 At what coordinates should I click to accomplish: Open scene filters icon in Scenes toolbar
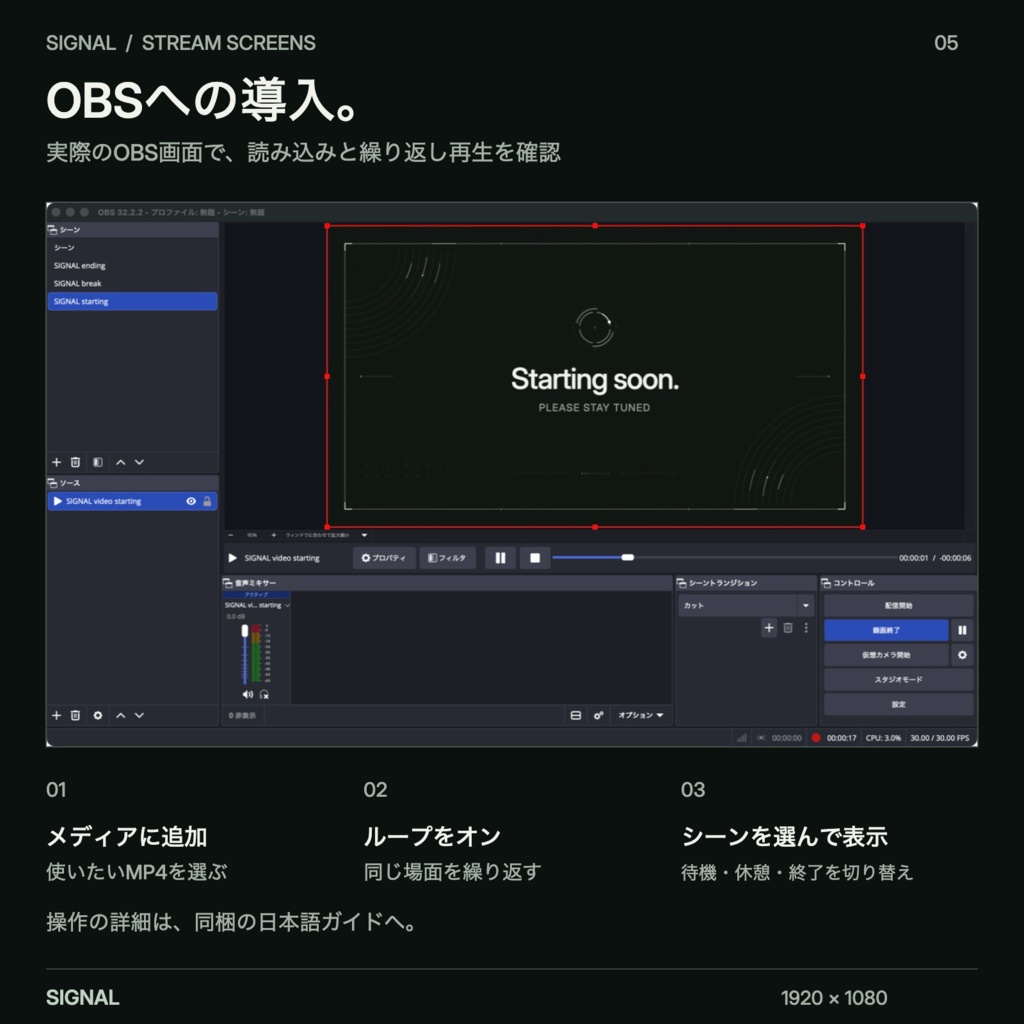tap(97, 462)
